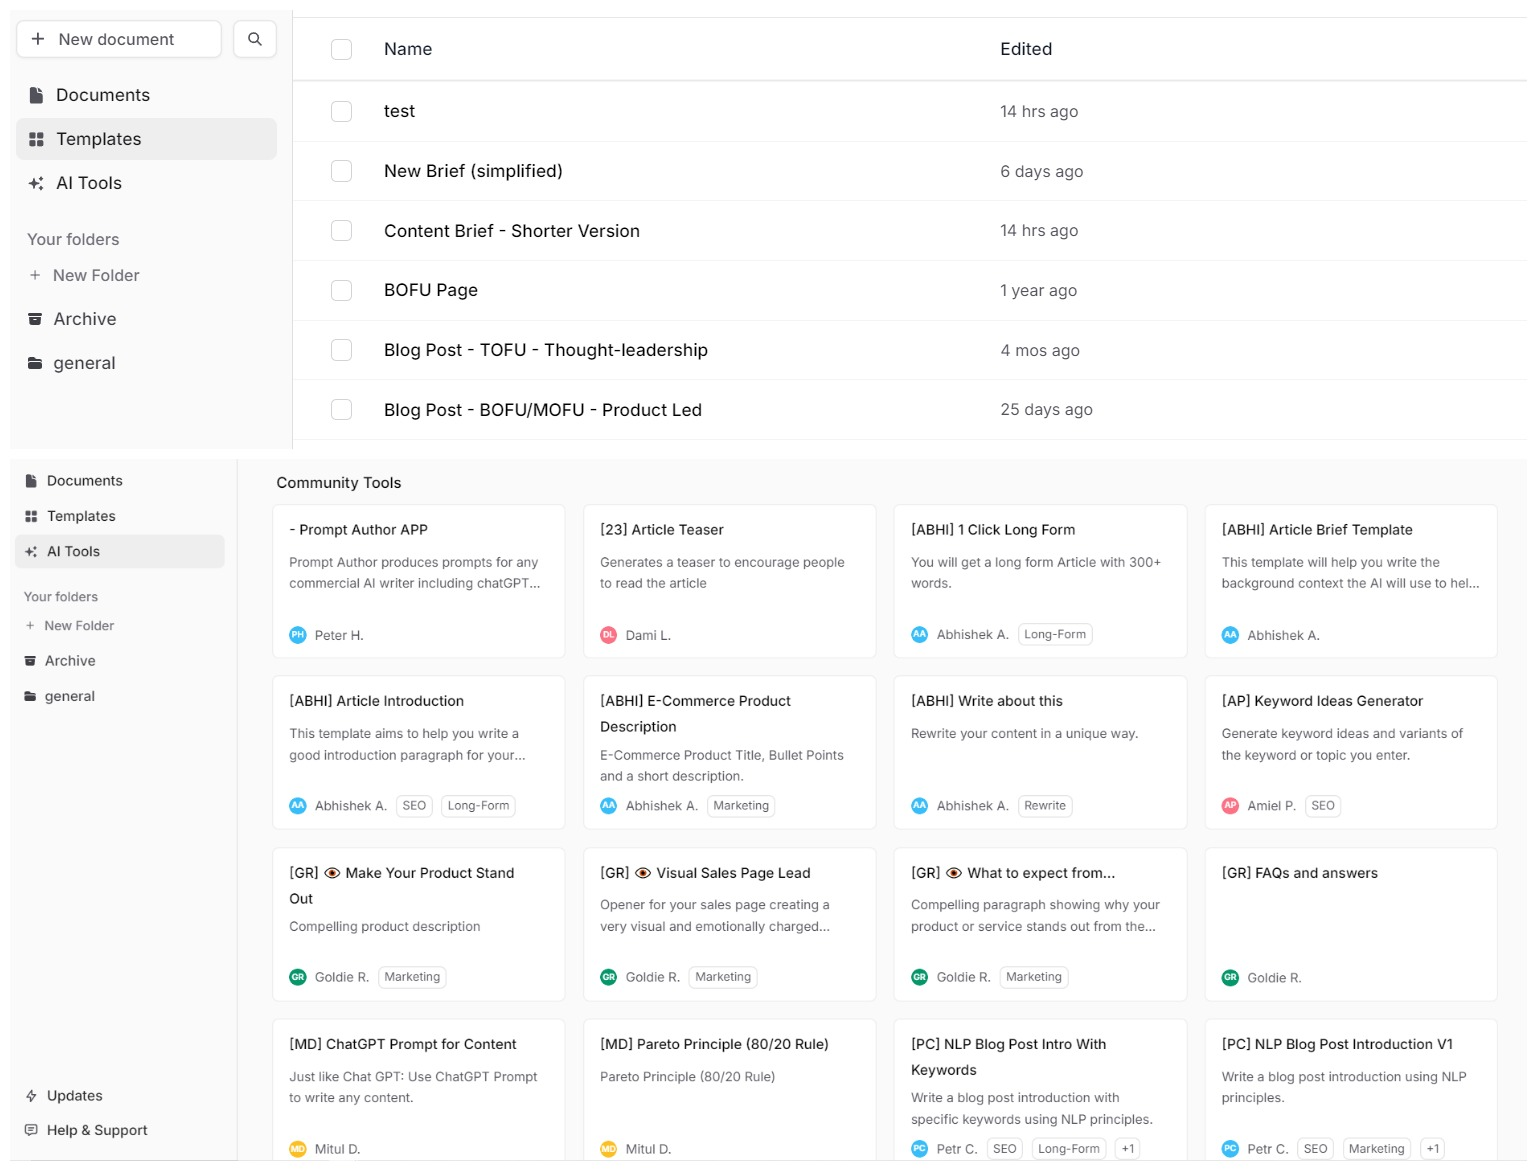
Task: Click general folder icon in lower sidebar
Action: click(x=30, y=696)
